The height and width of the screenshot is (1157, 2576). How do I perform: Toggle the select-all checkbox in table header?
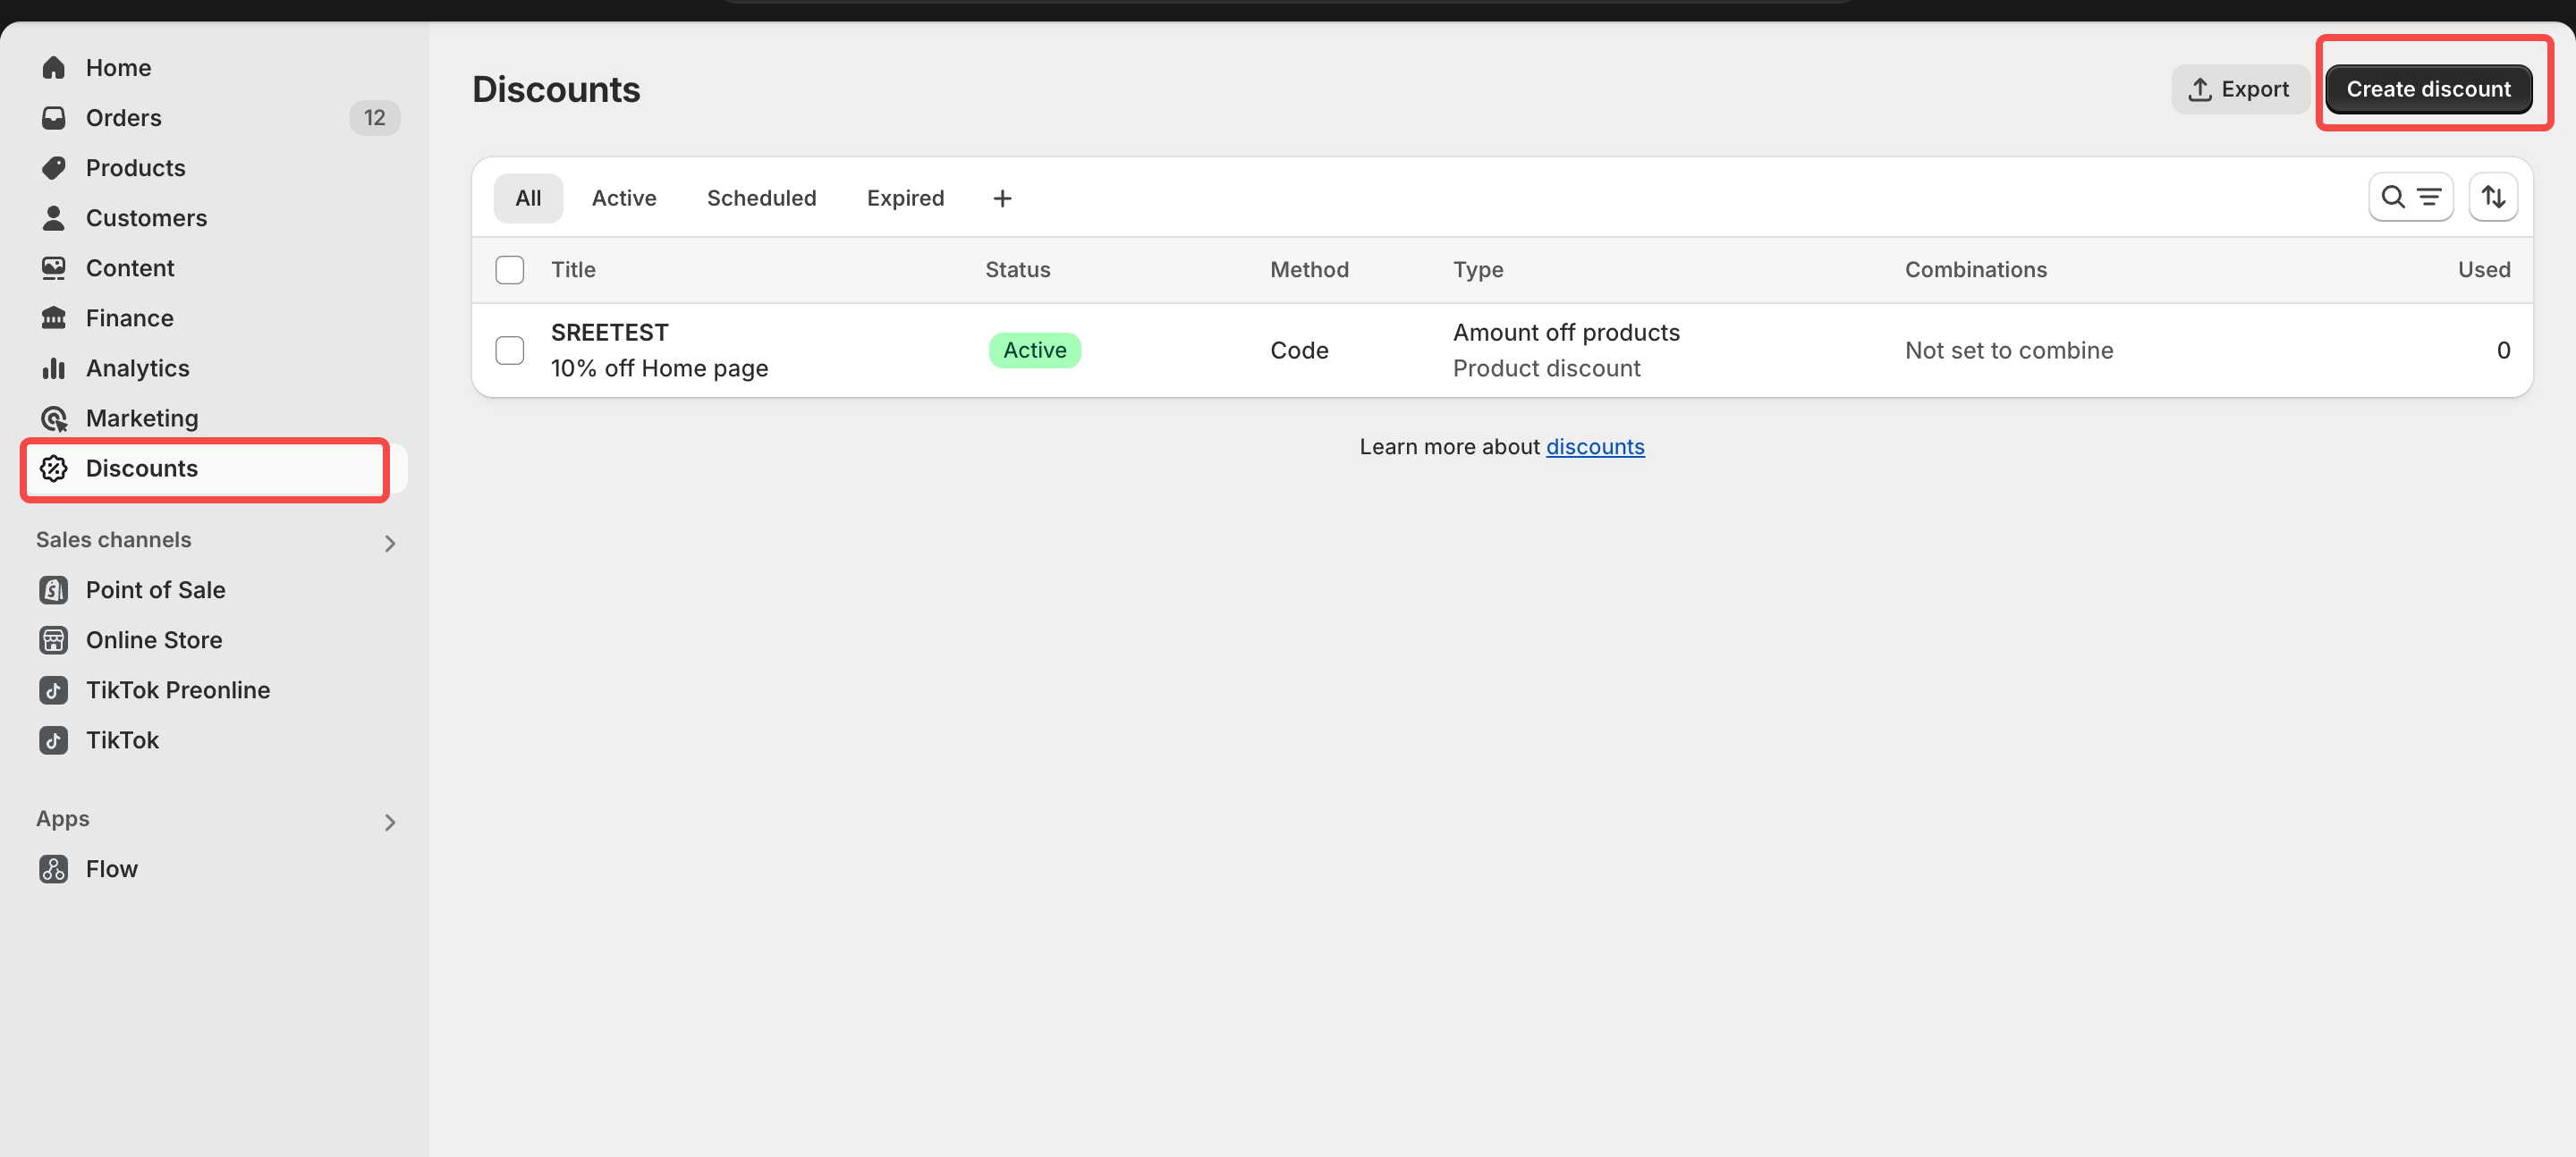coord(509,269)
